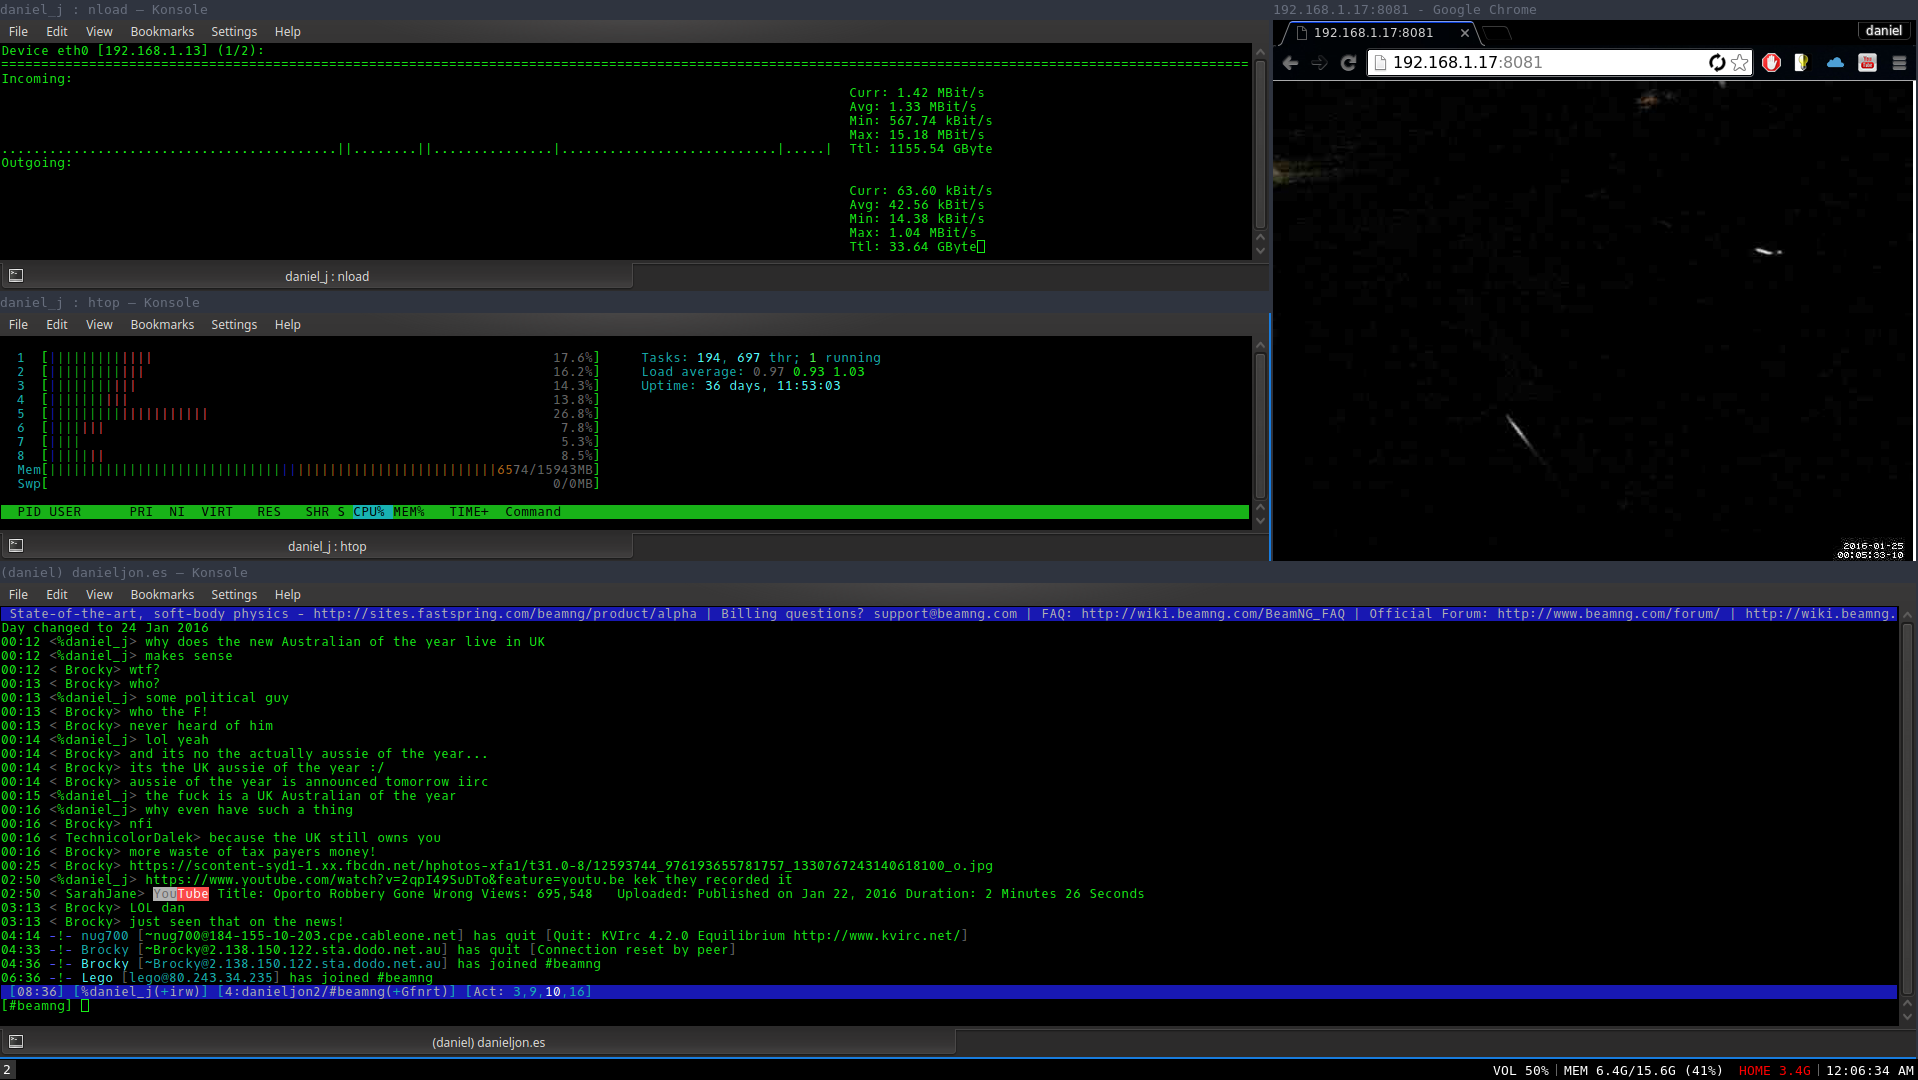The width and height of the screenshot is (1918, 1080).
Task: Reload the 192.168.1.17:8081 page
Action: (x=1348, y=63)
